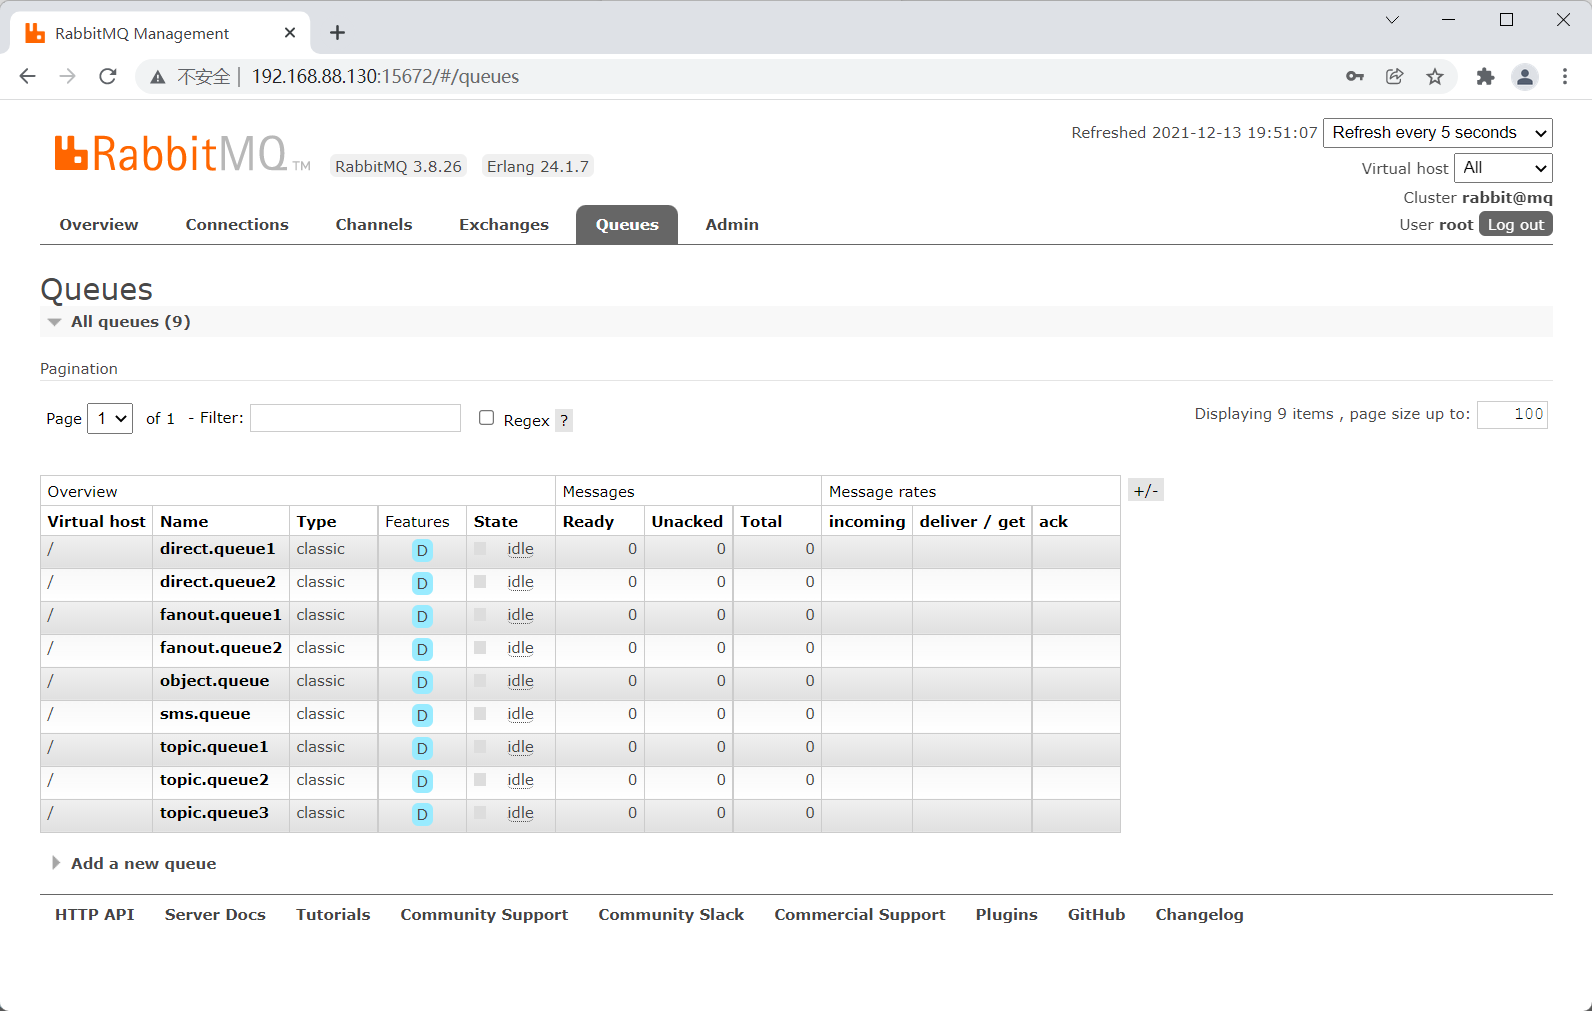This screenshot has width=1592, height=1011.
Task: Go to the Overview tab
Action: (99, 225)
